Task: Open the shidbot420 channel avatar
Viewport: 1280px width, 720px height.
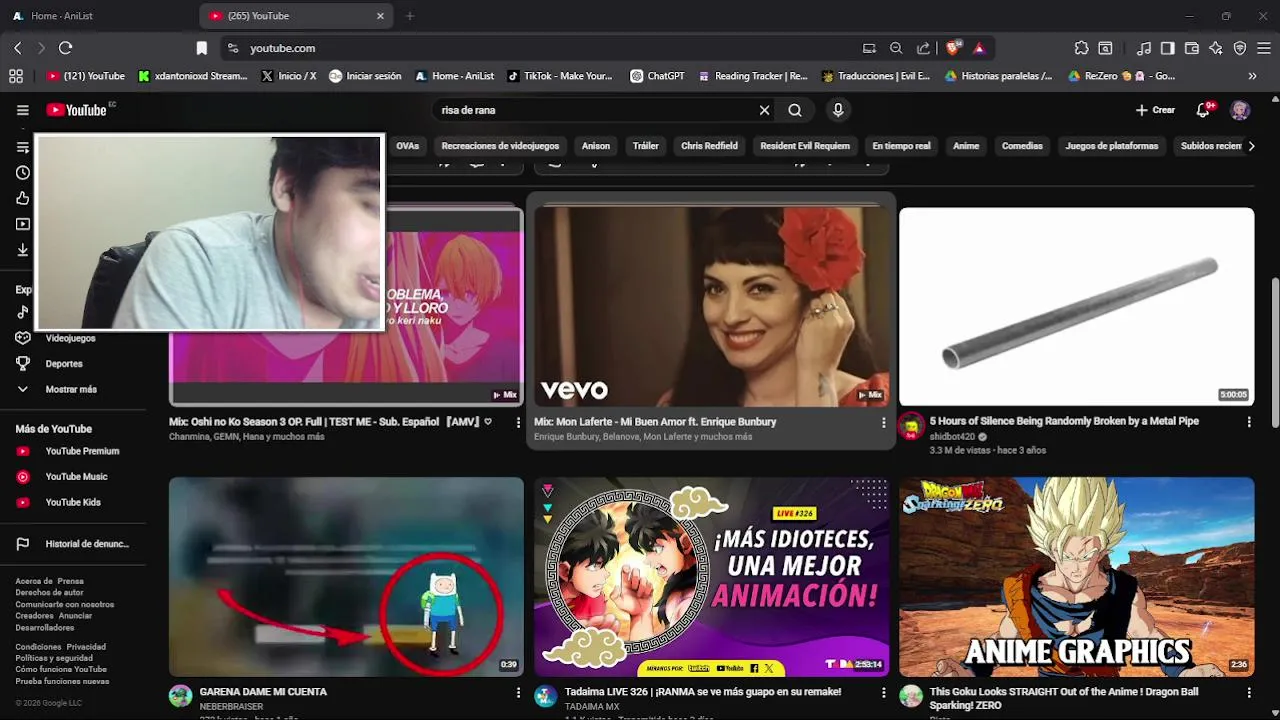Action: (x=910, y=427)
